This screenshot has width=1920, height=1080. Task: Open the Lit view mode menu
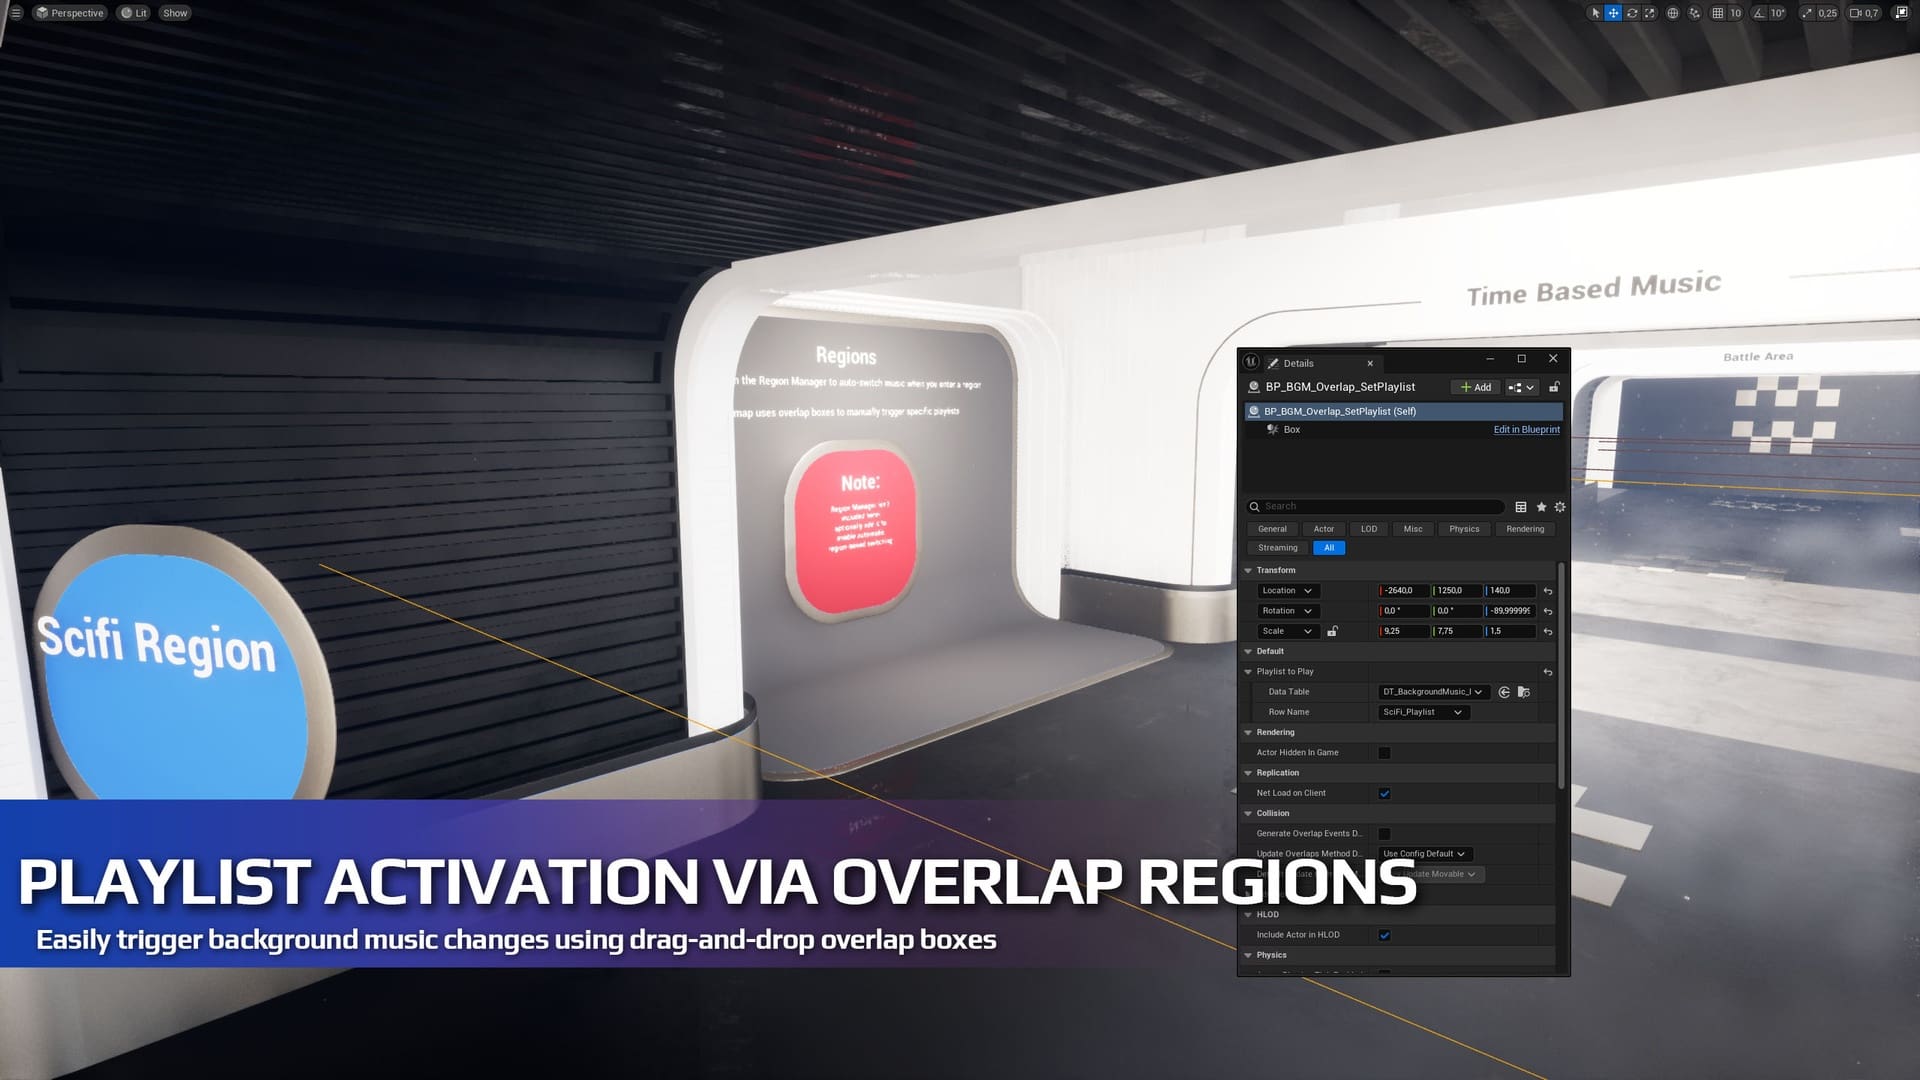click(134, 13)
